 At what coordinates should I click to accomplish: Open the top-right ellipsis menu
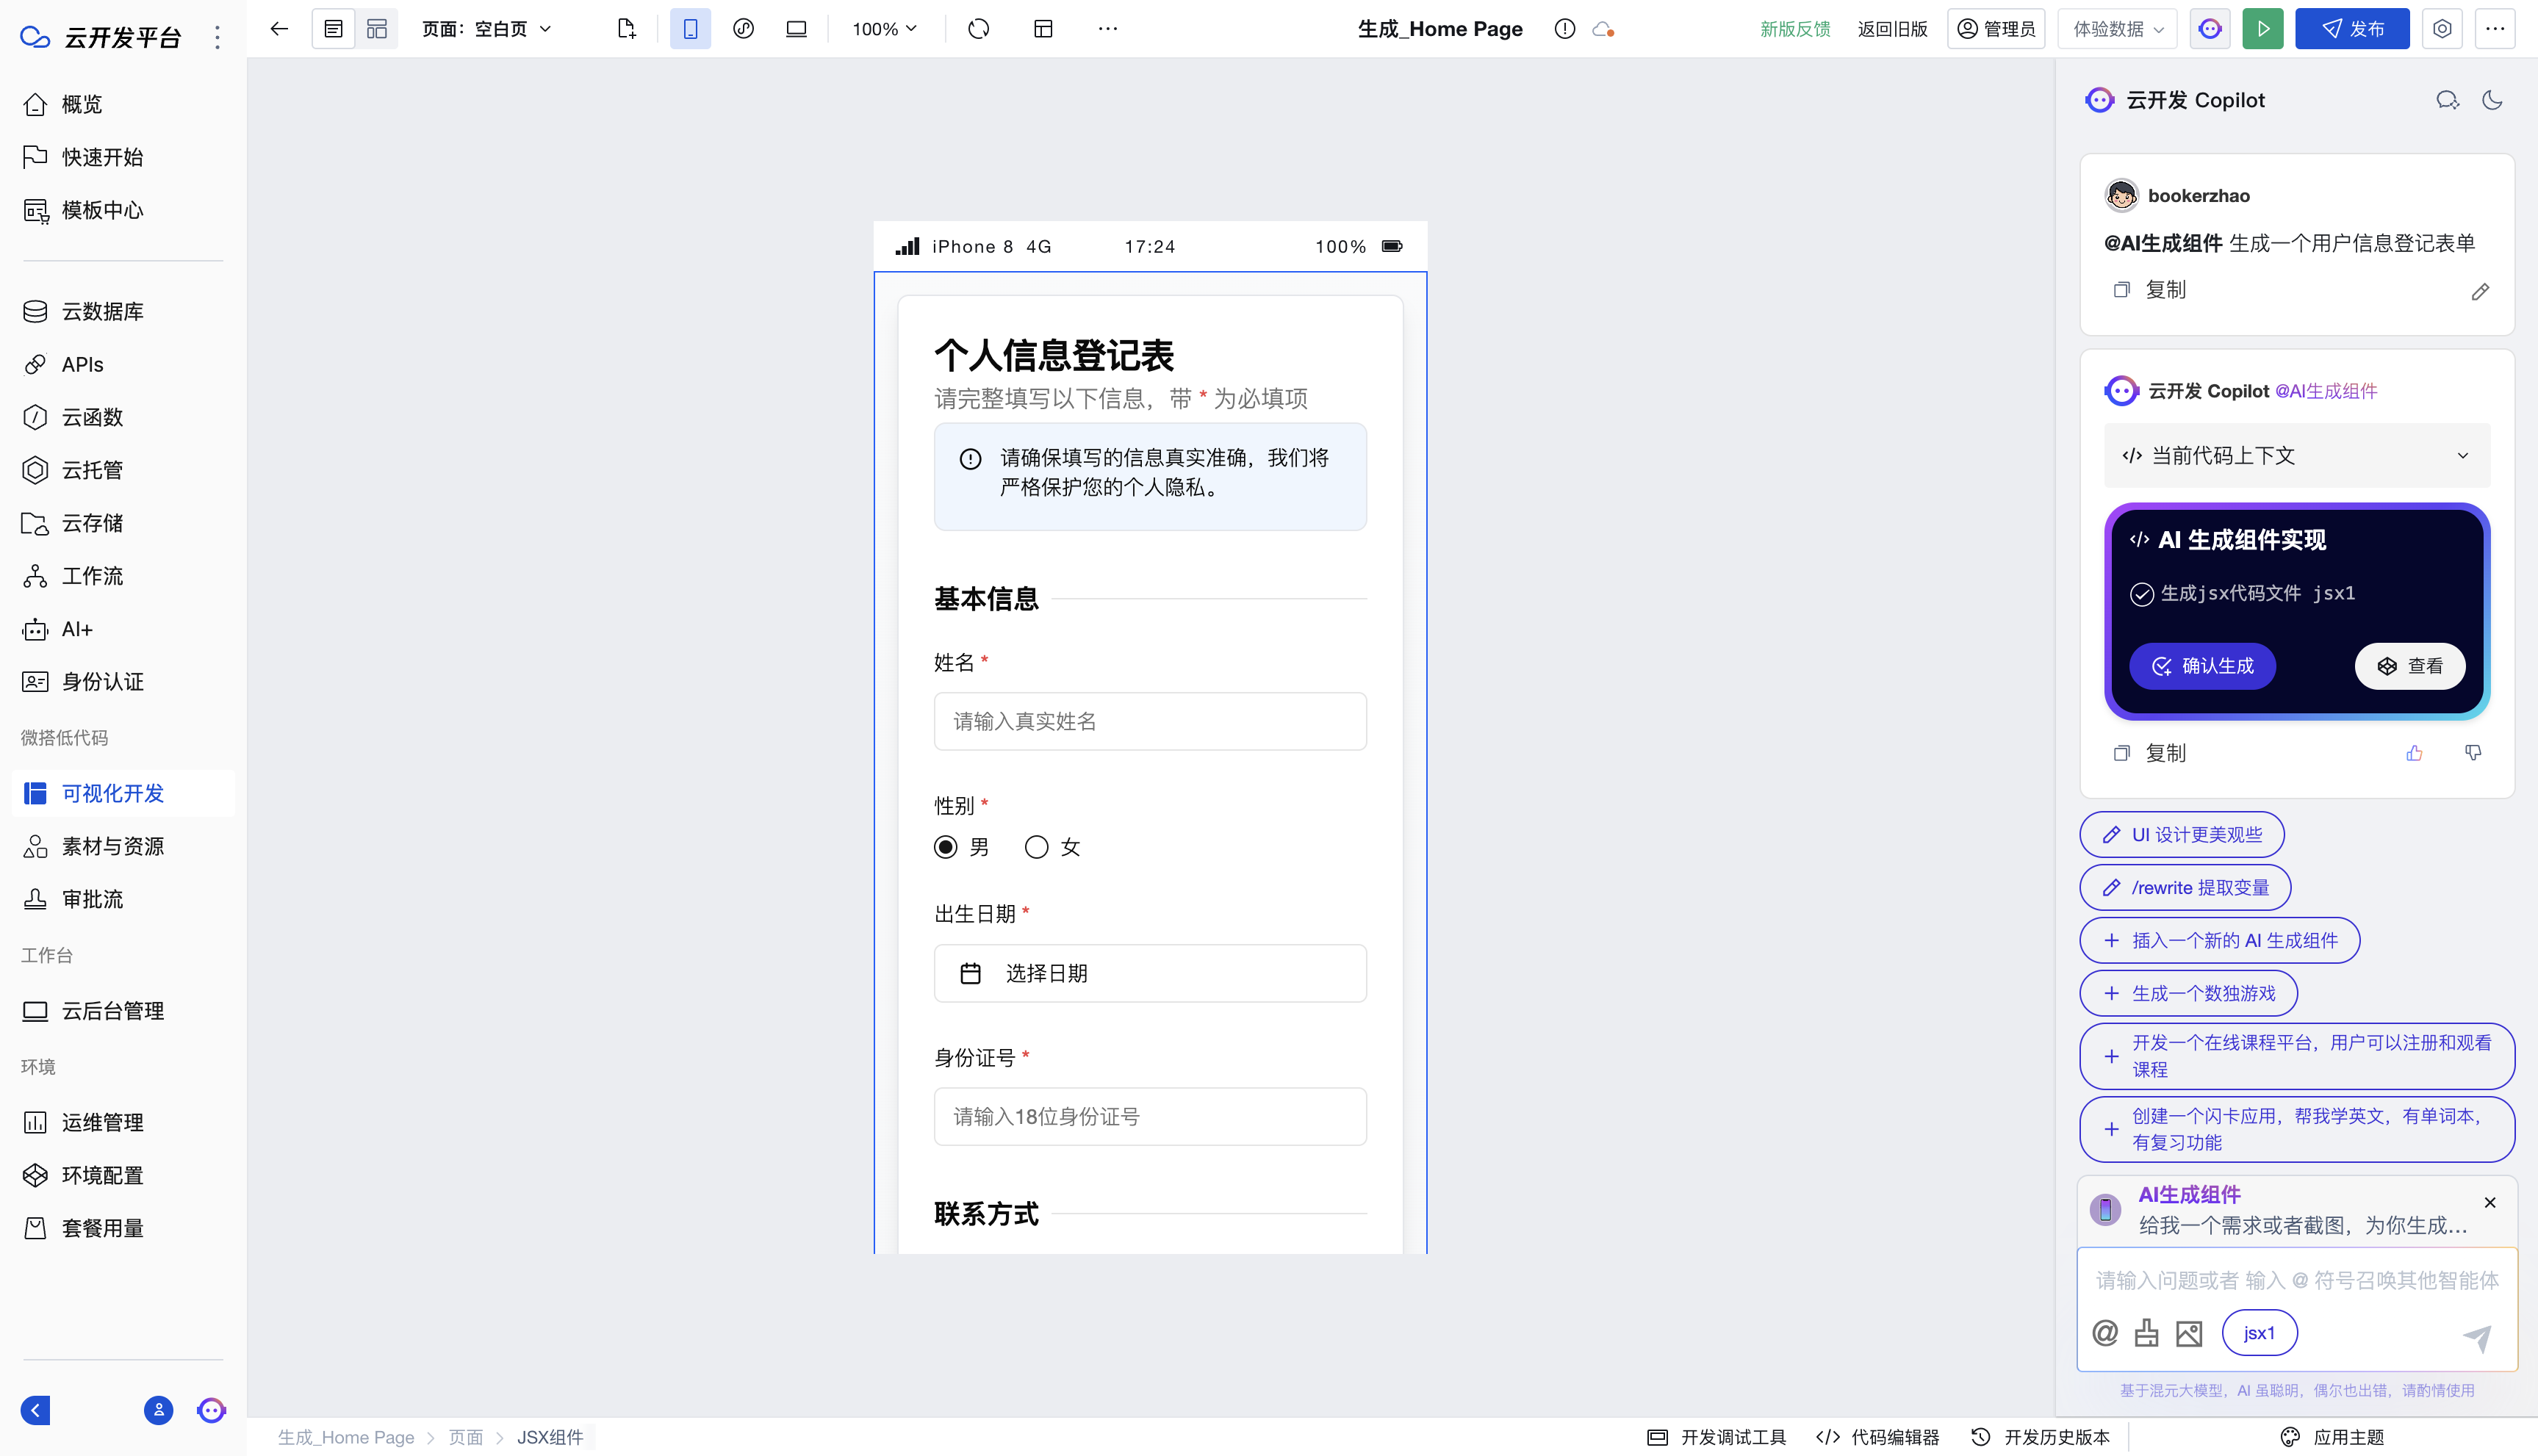coord(2495,29)
